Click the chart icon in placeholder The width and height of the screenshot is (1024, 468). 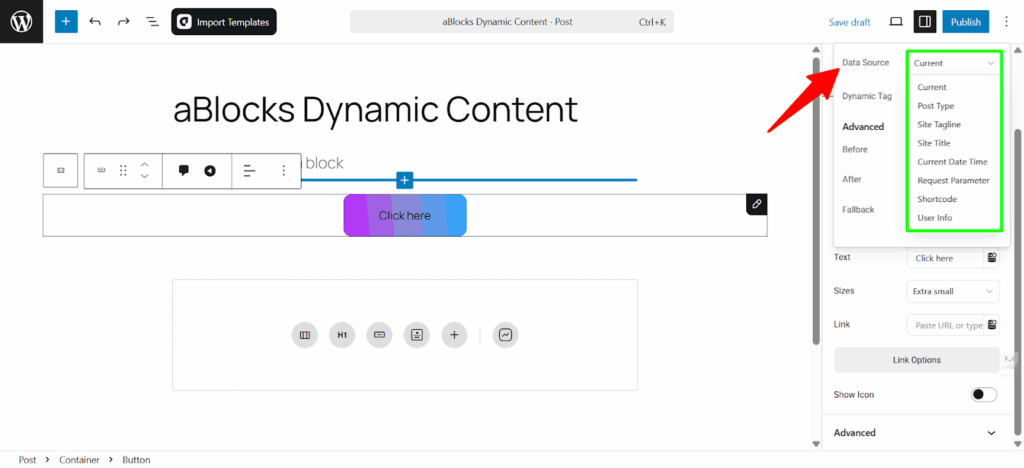pyautogui.click(x=505, y=335)
